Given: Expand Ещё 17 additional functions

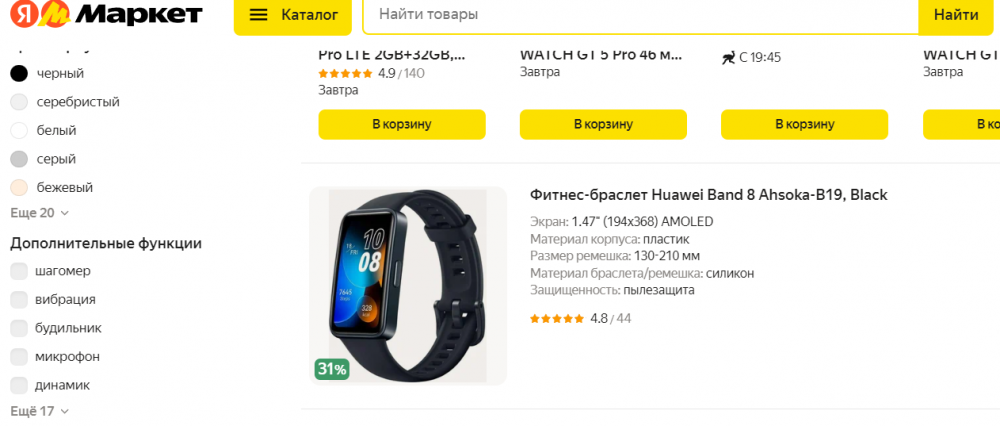Looking at the screenshot, I should tap(40, 411).
